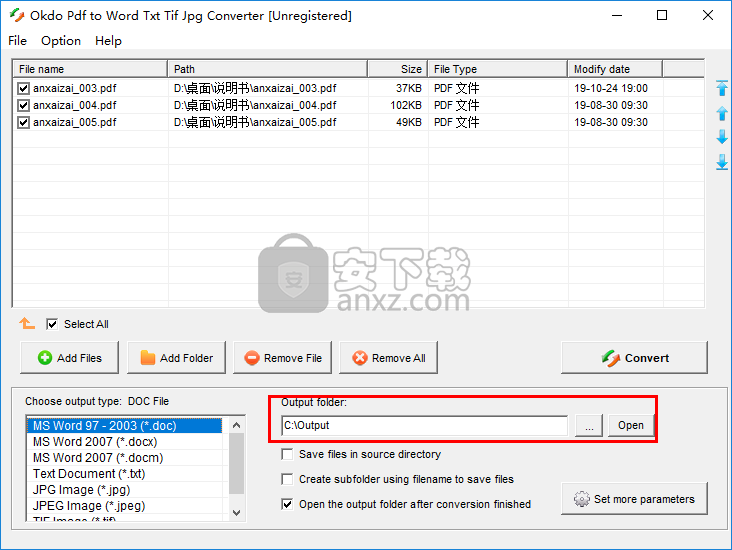Open the File menu
This screenshot has width=732, height=550.
[x=17, y=41]
